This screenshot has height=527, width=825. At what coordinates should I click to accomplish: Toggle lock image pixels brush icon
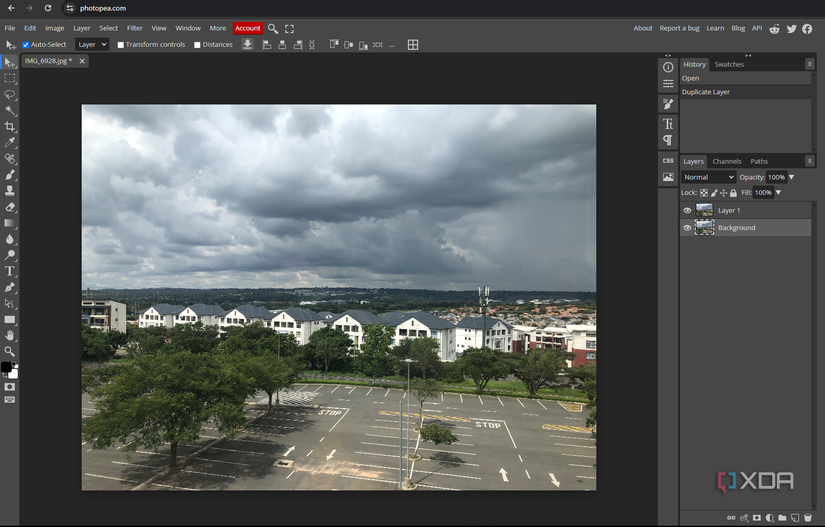pyautogui.click(x=714, y=192)
